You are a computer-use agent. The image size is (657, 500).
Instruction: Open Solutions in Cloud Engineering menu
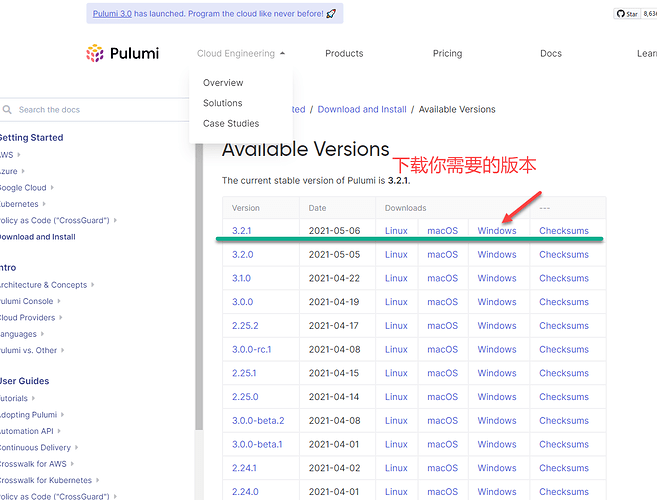pos(222,103)
